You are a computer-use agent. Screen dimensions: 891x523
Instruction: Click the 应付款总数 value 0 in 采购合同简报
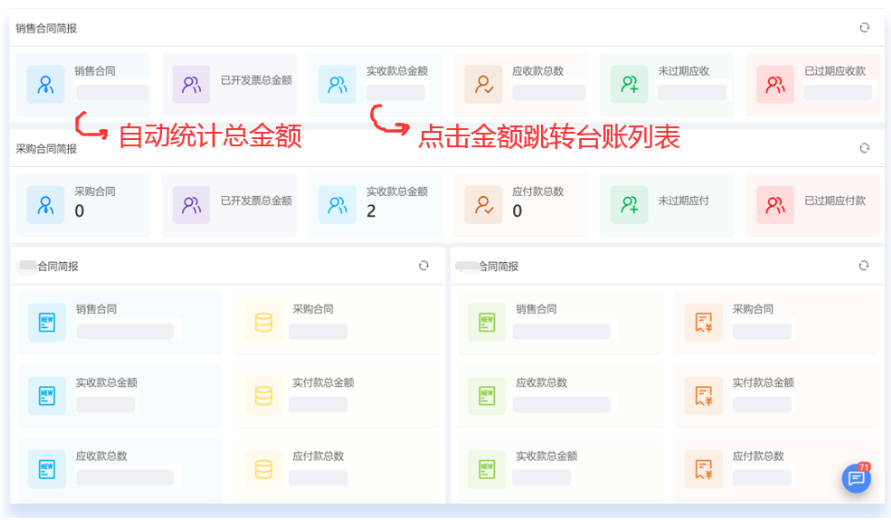(x=517, y=211)
